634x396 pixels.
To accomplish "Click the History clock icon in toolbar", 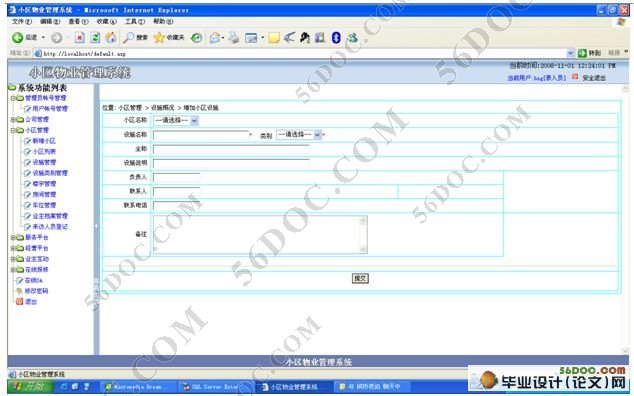I will pos(197,38).
